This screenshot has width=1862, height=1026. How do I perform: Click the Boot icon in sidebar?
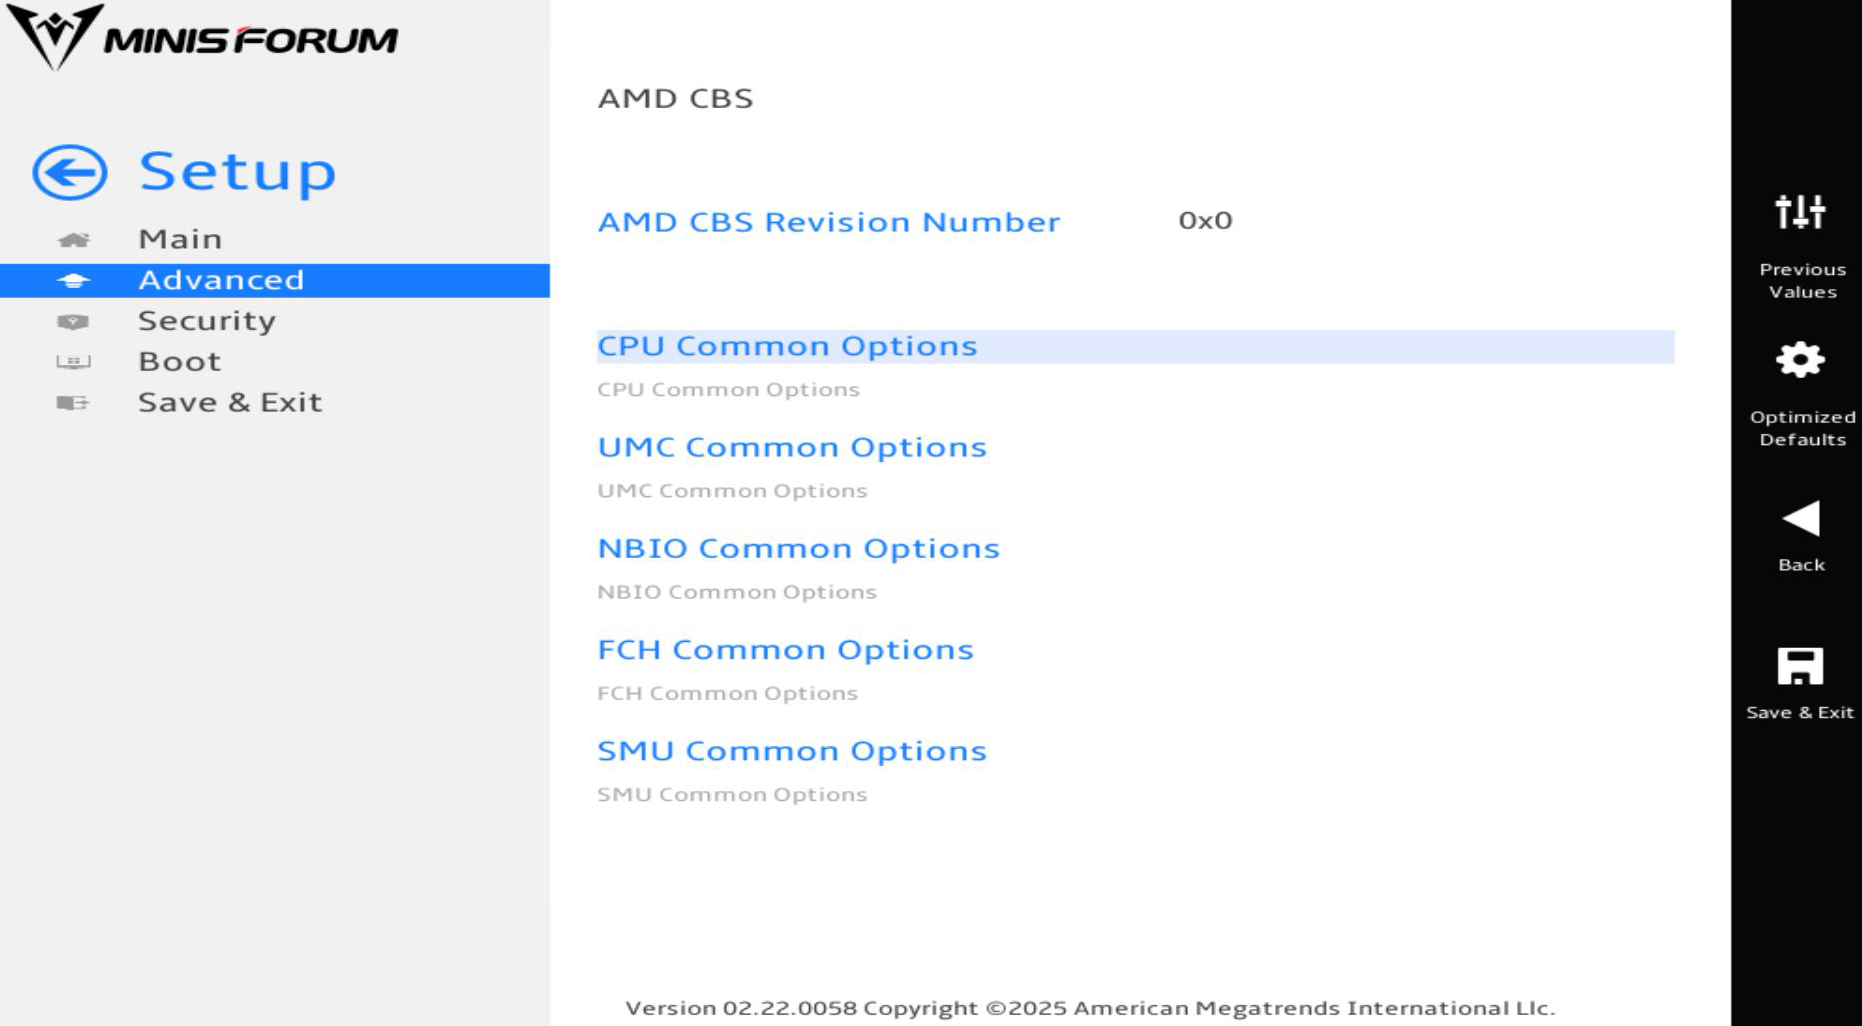(x=73, y=362)
